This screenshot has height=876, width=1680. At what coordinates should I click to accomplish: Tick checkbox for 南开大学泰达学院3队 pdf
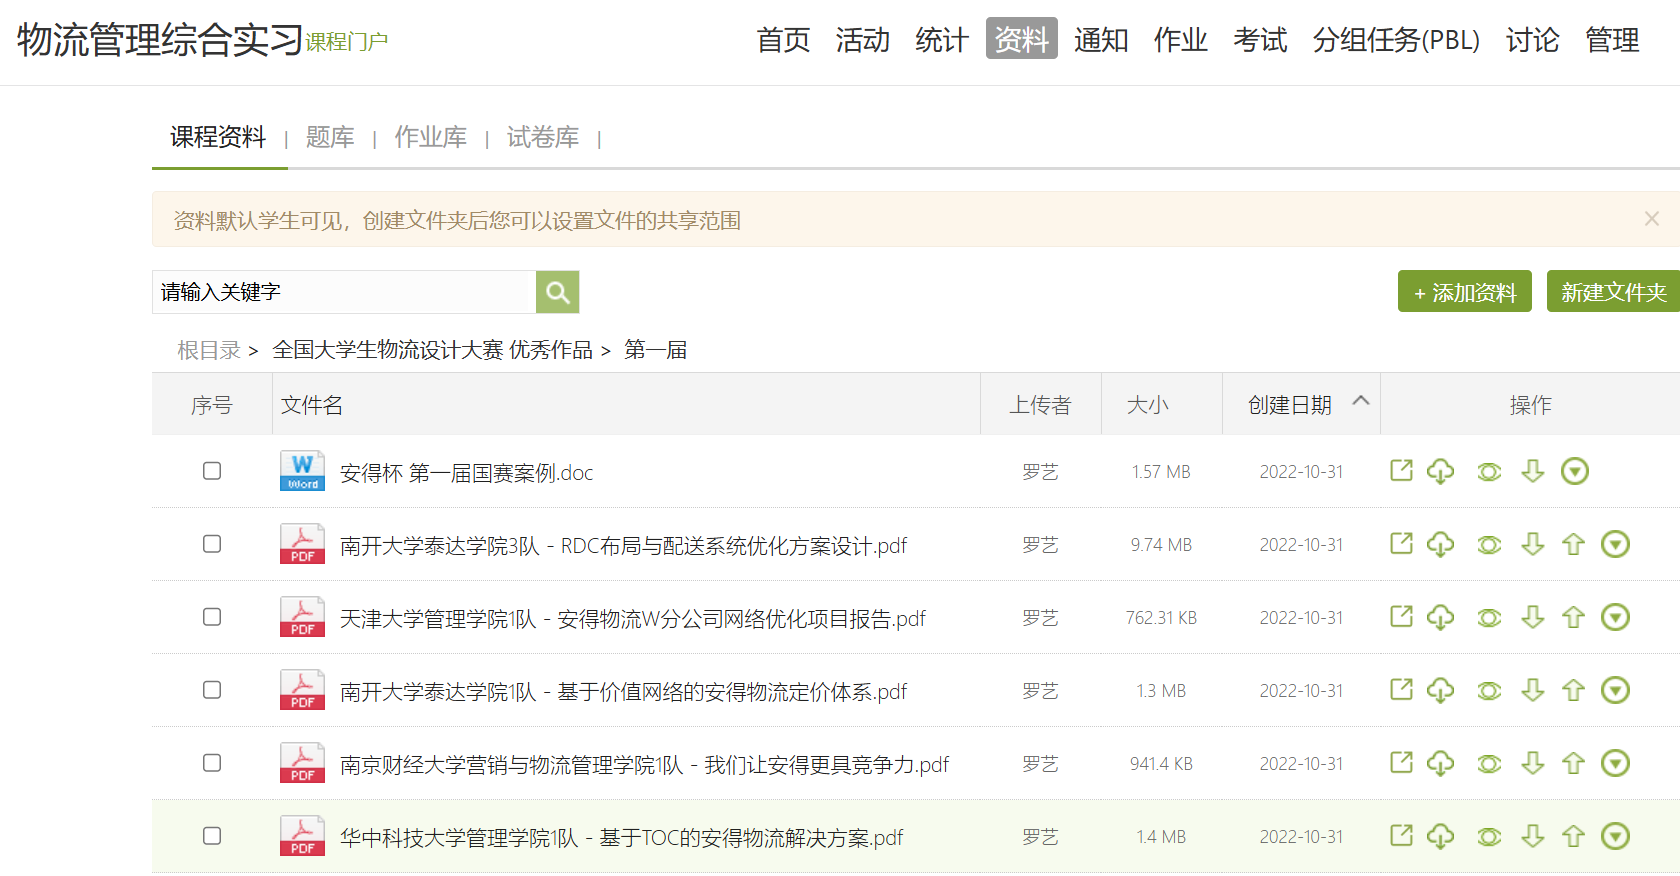click(212, 543)
